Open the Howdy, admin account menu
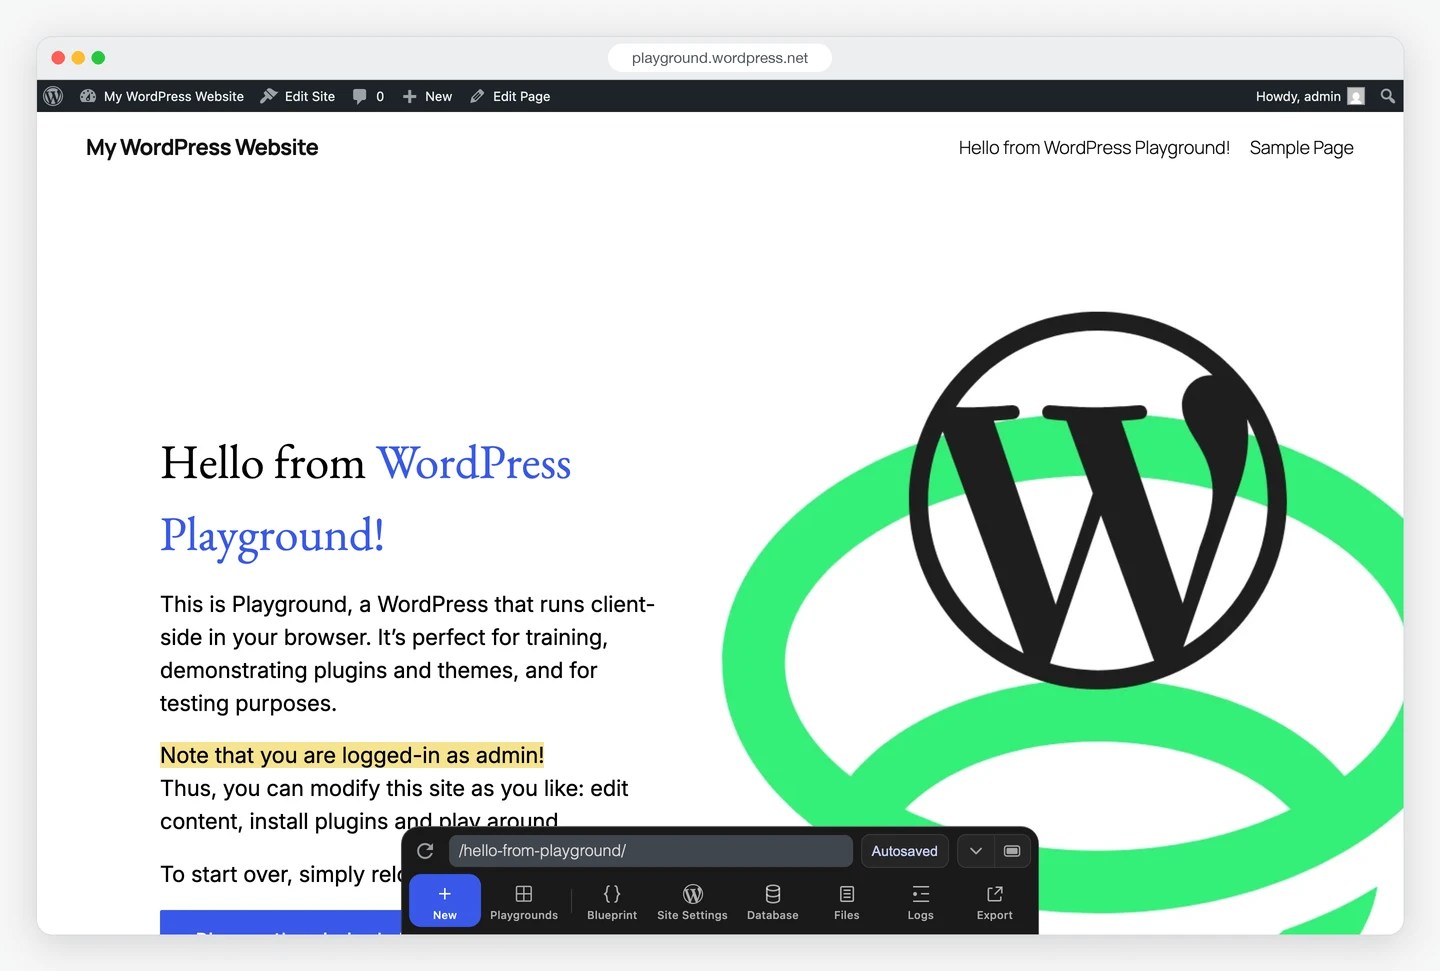 (x=1310, y=96)
